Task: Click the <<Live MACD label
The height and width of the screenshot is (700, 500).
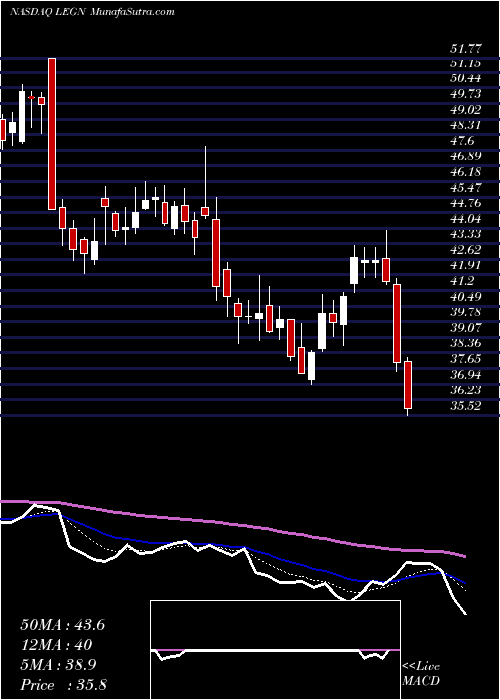Action: (x=421, y=674)
